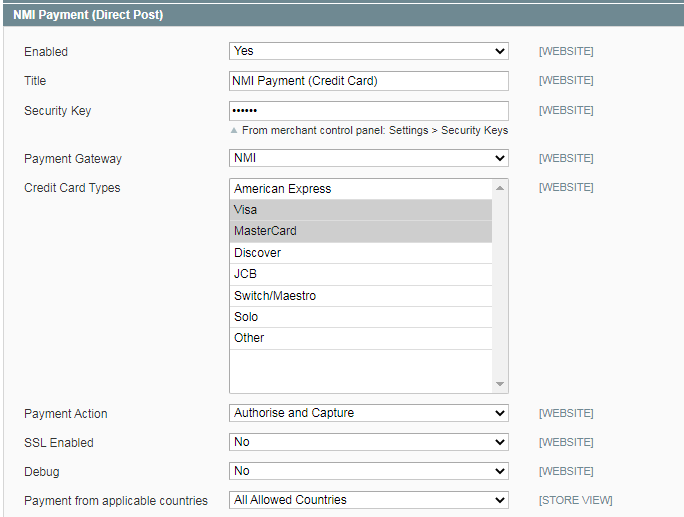The image size is (684, 517).
Task: Click the Security Key password field
Action: (x=368, y=111)
